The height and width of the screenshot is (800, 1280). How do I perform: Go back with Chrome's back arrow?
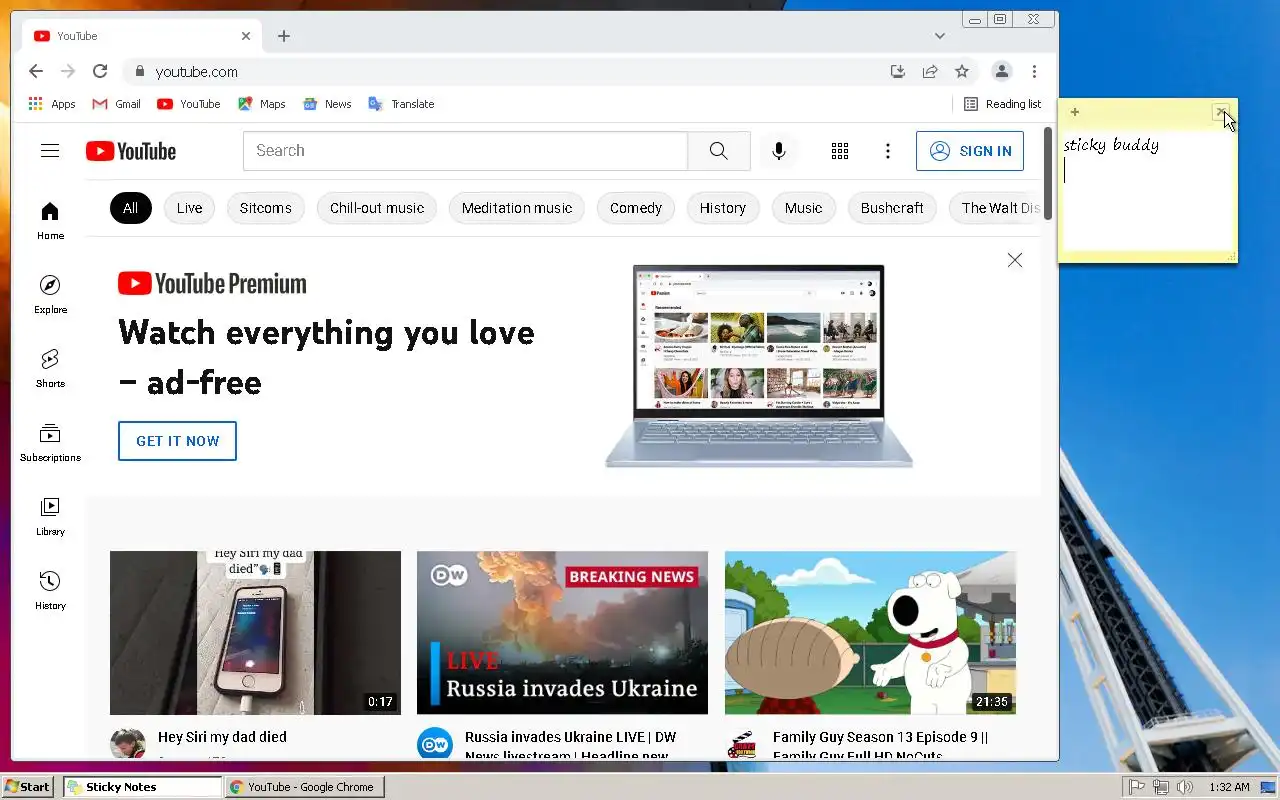tap(36, 71)
